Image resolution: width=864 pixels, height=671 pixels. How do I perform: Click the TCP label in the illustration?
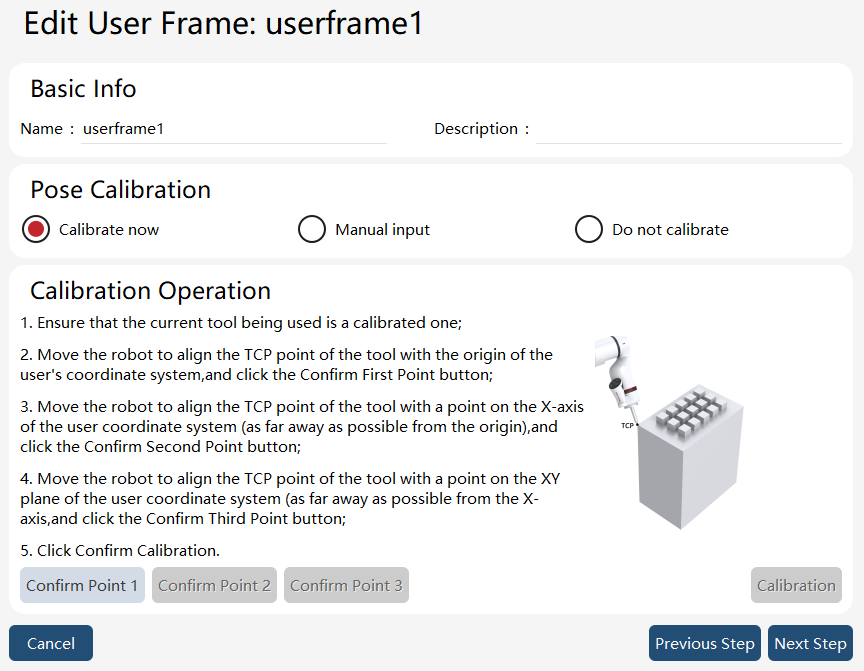[627, 425]
